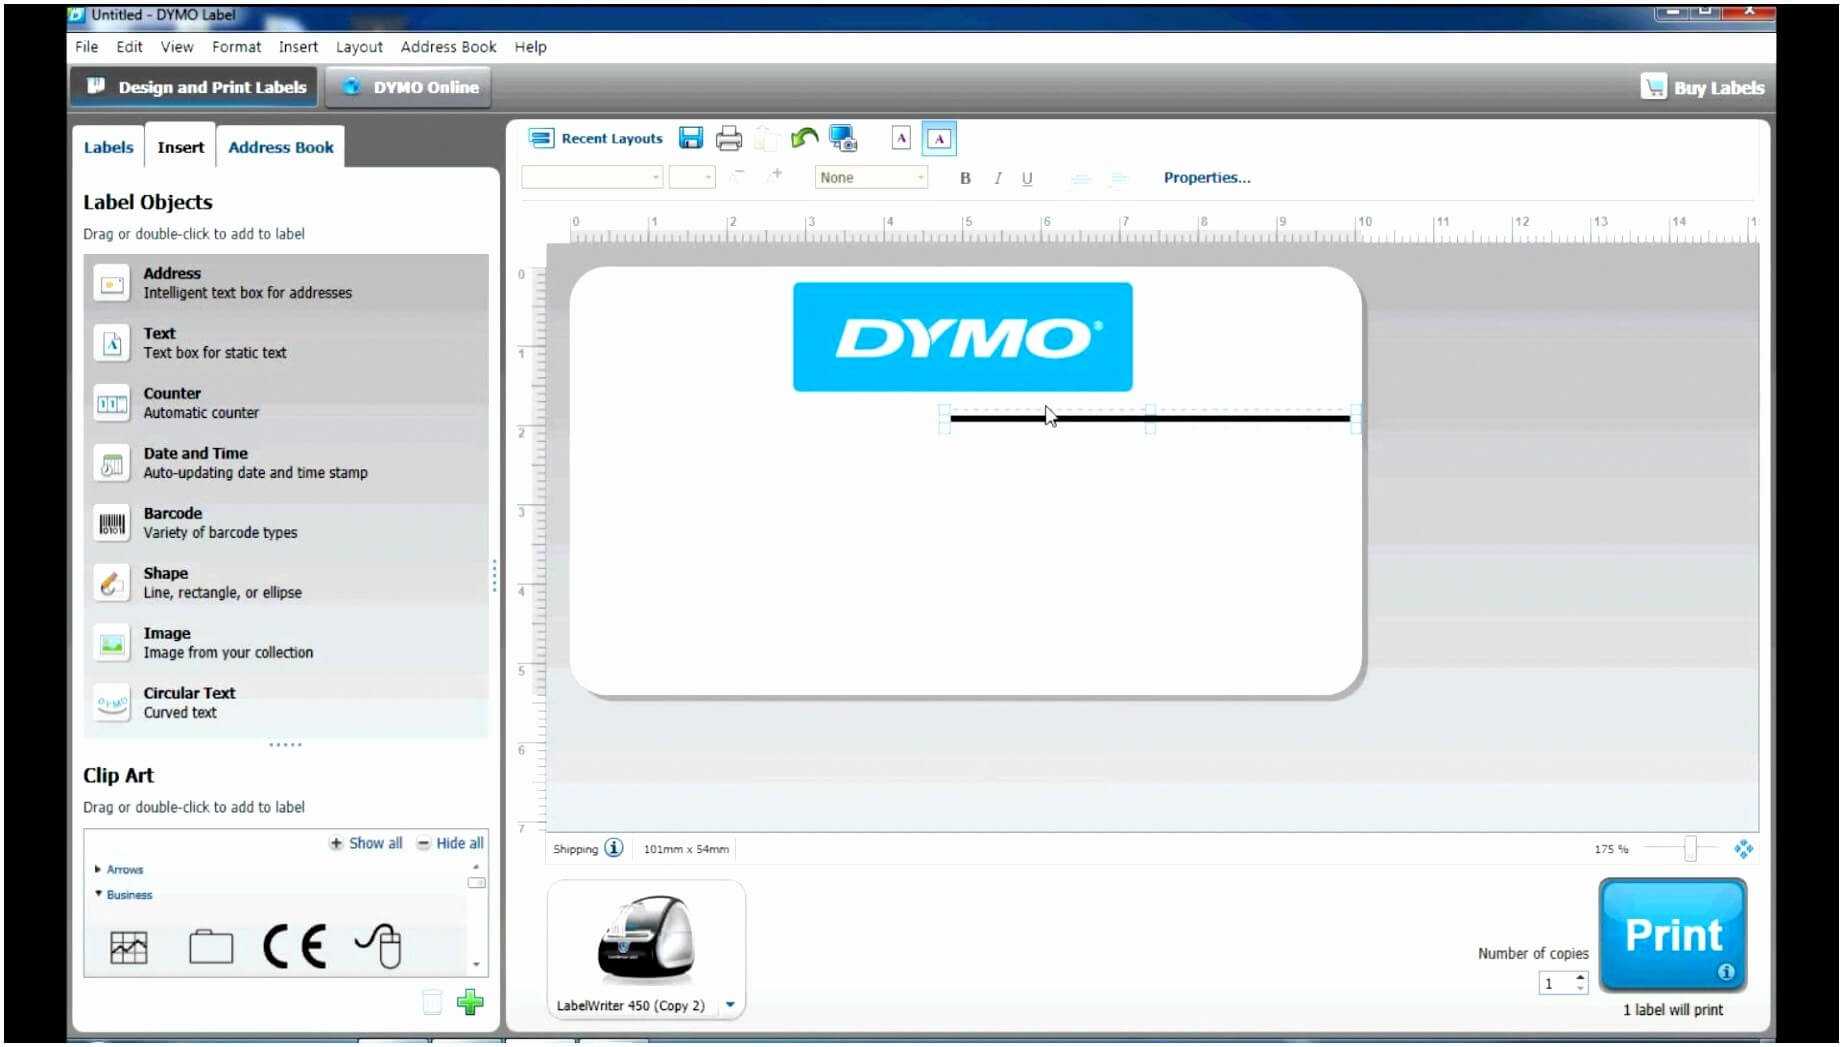
Task: Click green plus add clip art icon
Action: pos(470,1002)
